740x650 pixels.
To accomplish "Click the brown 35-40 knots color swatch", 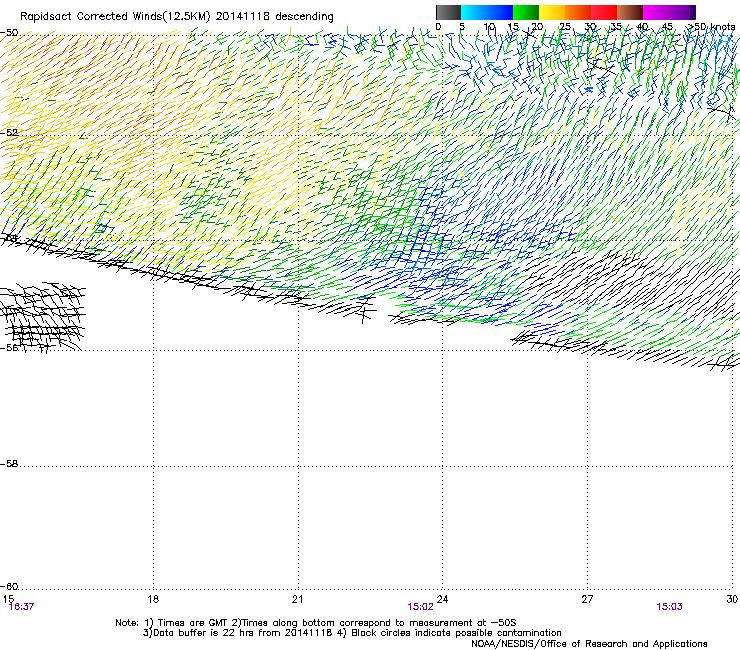I will point(630,12).
